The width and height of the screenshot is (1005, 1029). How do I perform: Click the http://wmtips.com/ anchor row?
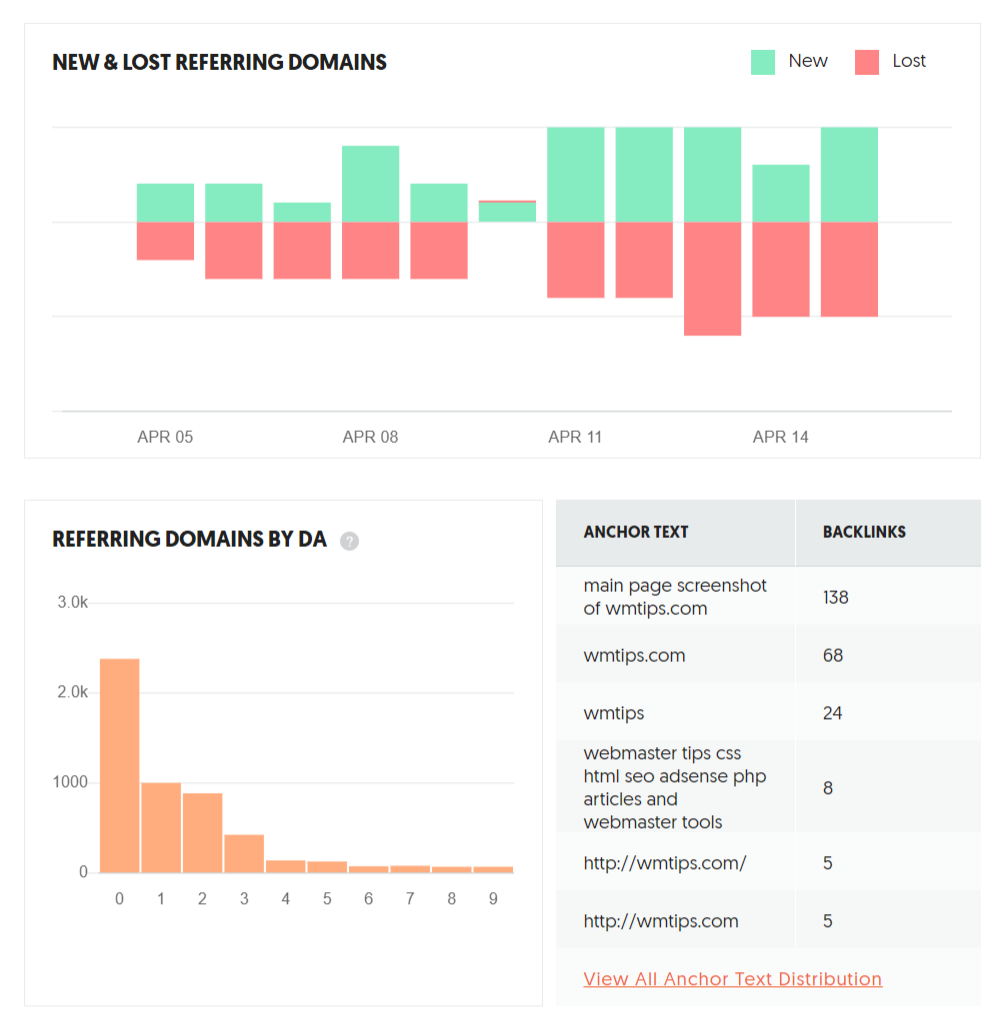pos(660,863)
